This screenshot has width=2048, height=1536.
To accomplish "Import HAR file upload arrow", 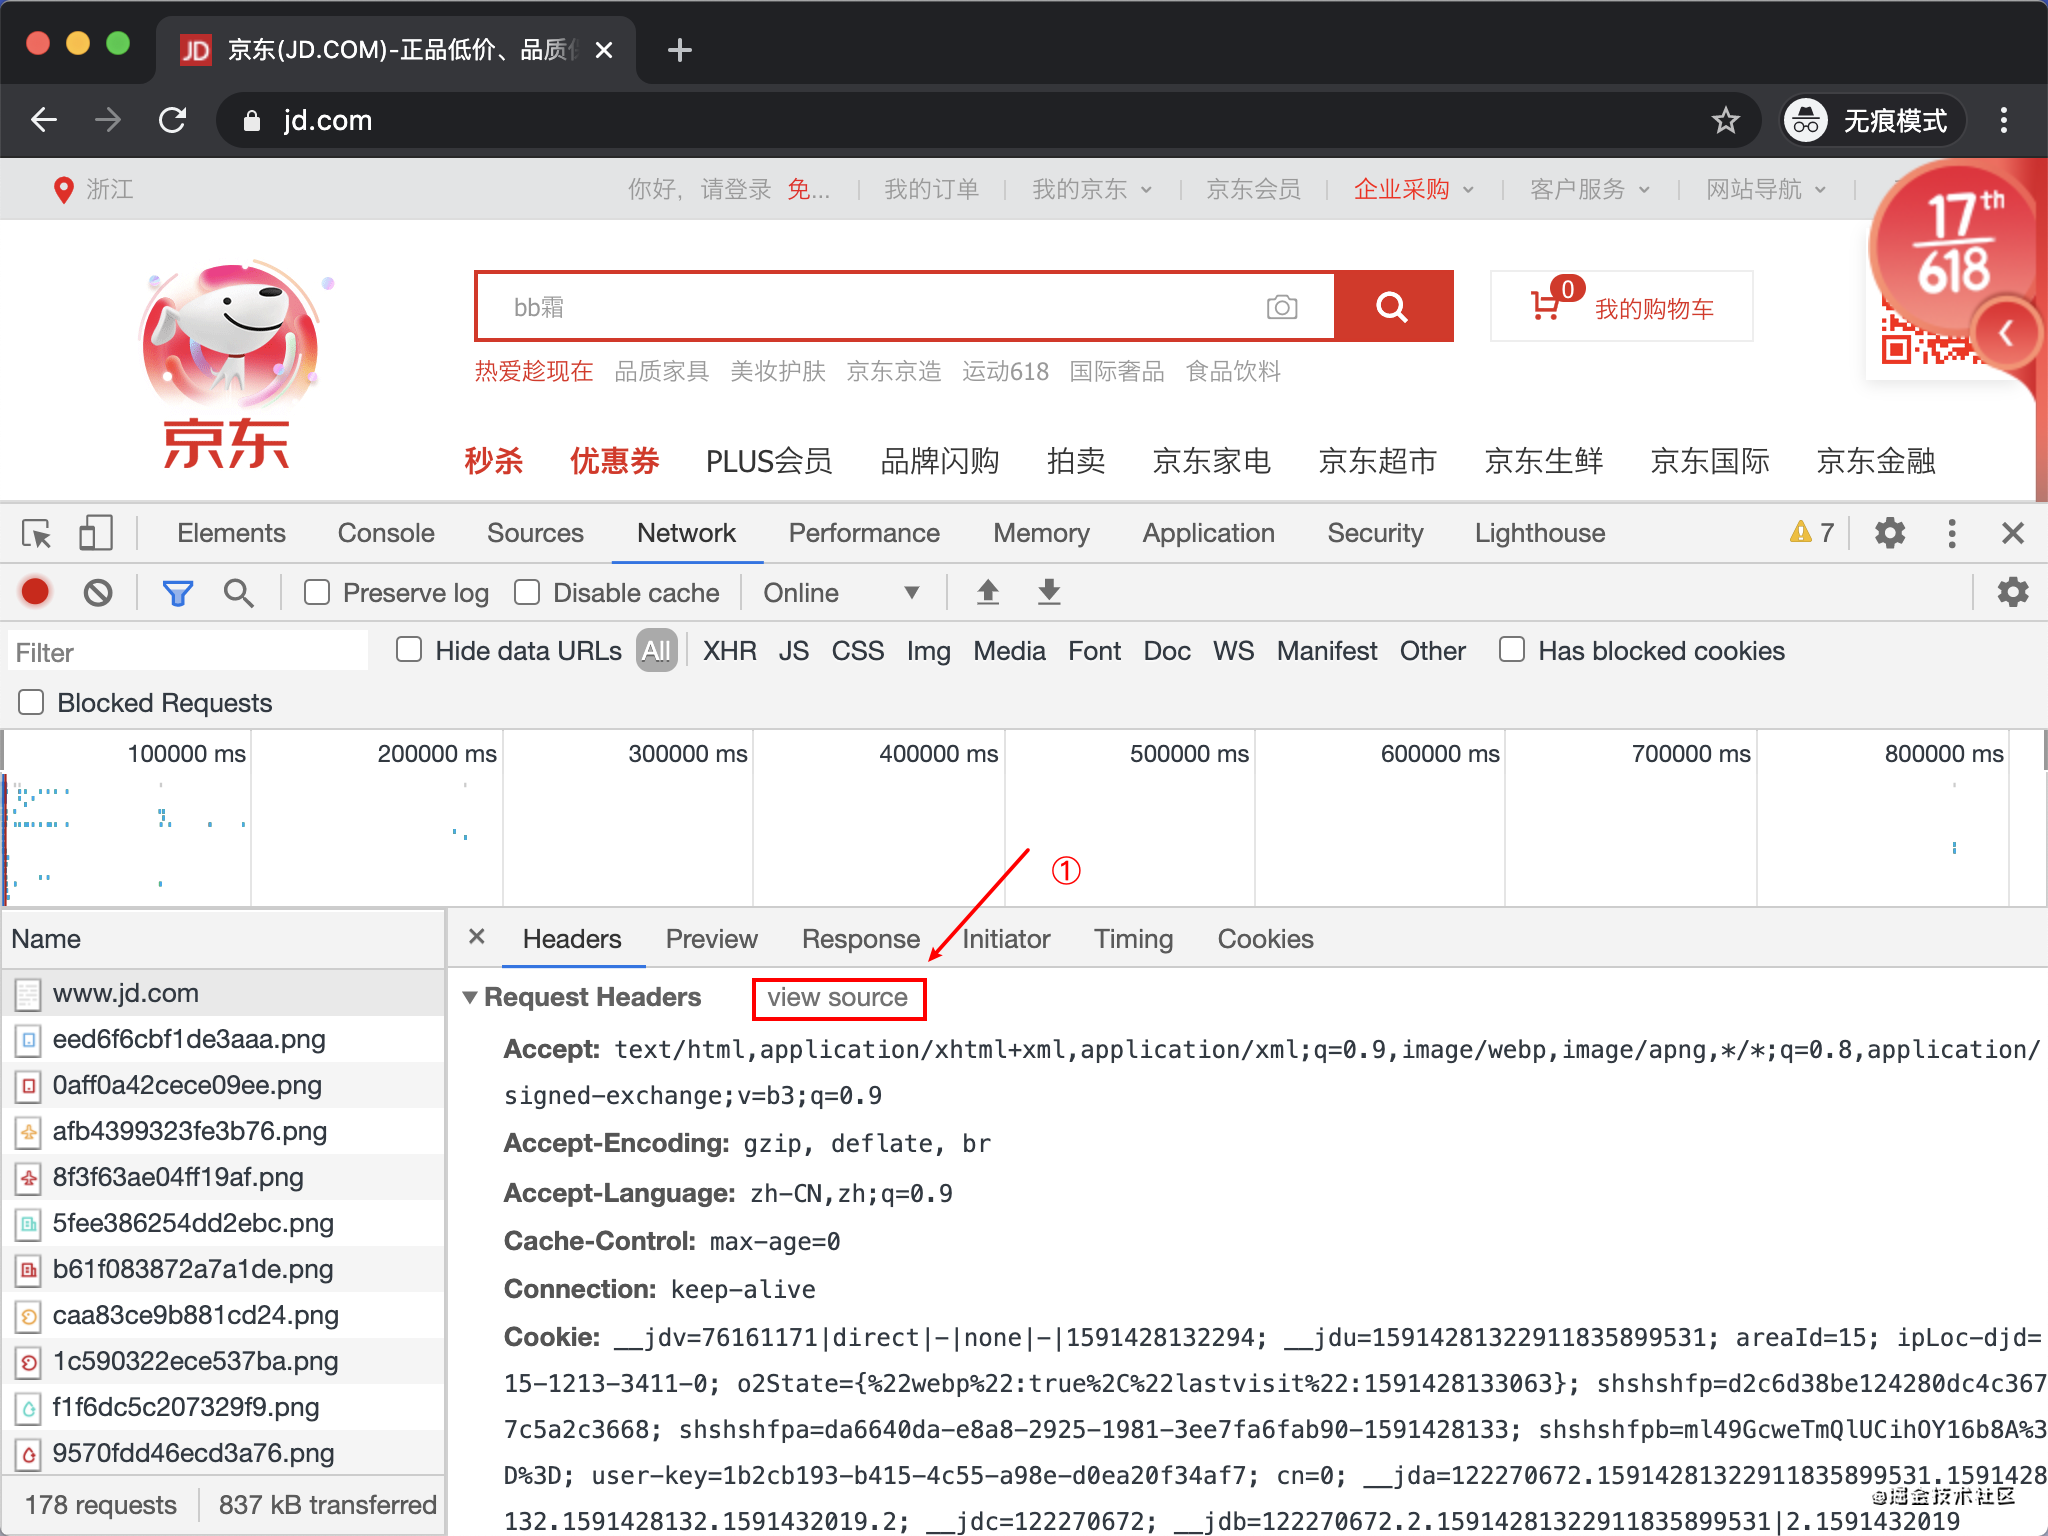I will [988, 593].
